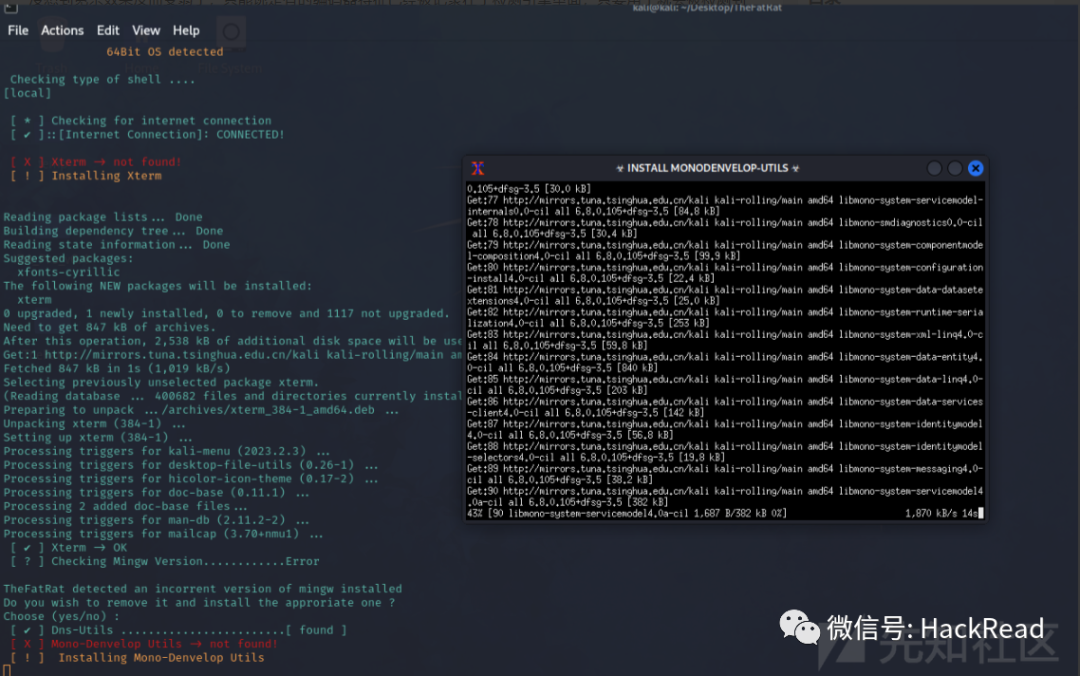Viewport: 1080px width, 676px height.
Task: Click red 'Xterm -> not found!' line
Action: (x=96, y=162)
